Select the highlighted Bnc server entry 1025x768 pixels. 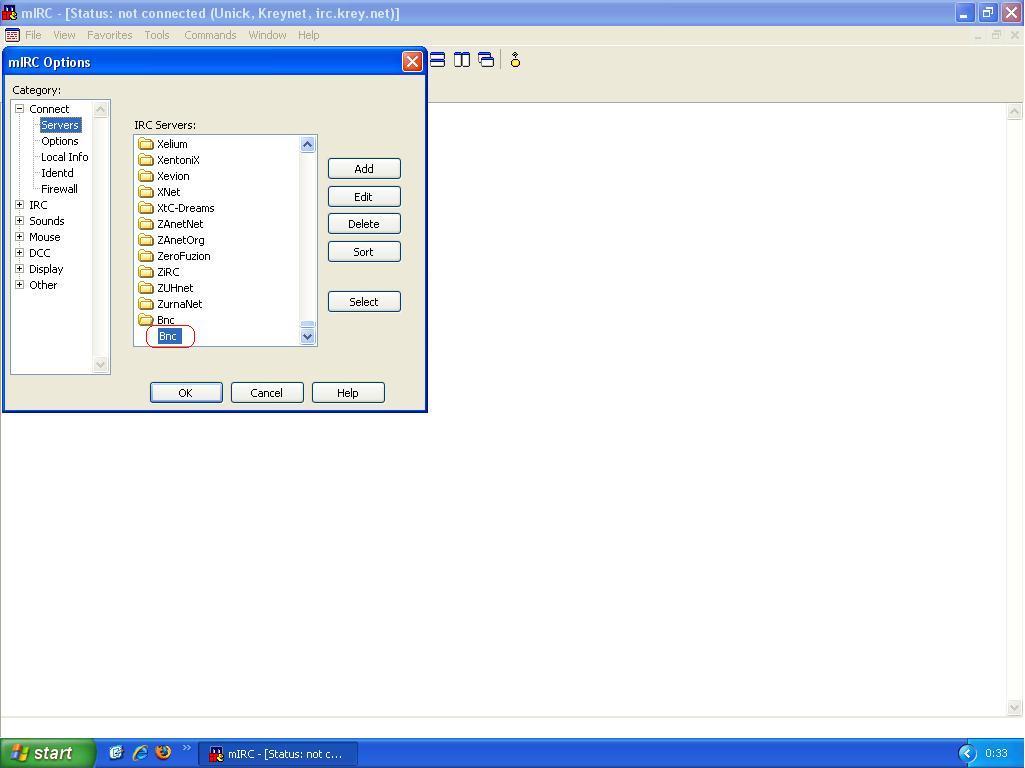169,336
